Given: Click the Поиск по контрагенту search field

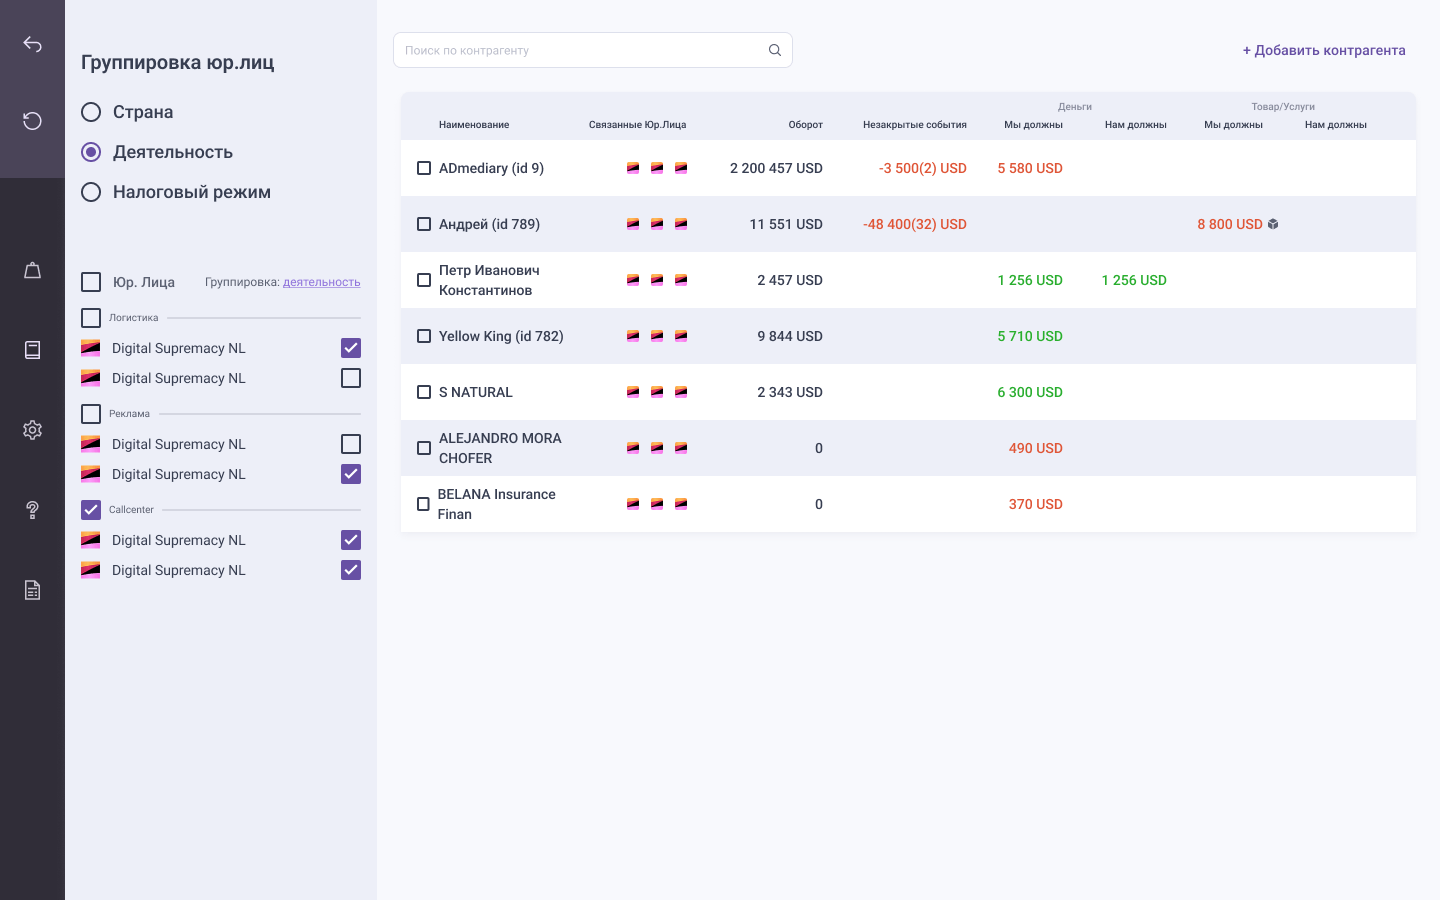Looking at the screenshot, I should pos(593,50).
